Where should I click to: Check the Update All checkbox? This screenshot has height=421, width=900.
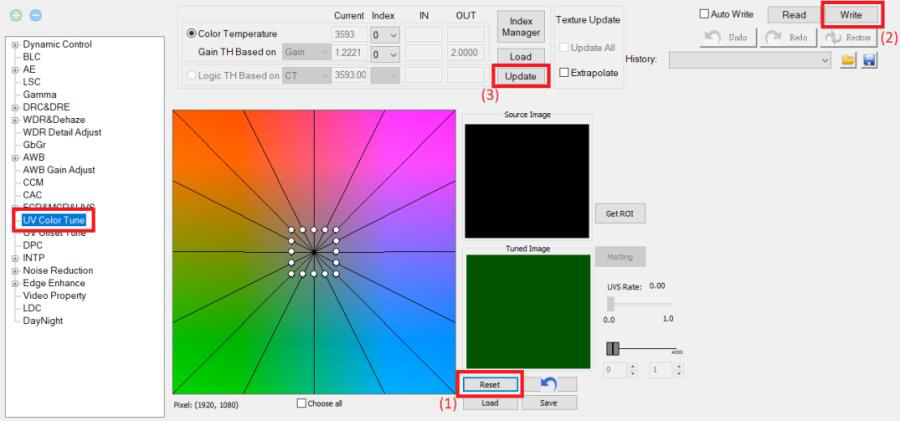[x=564, y=48]
